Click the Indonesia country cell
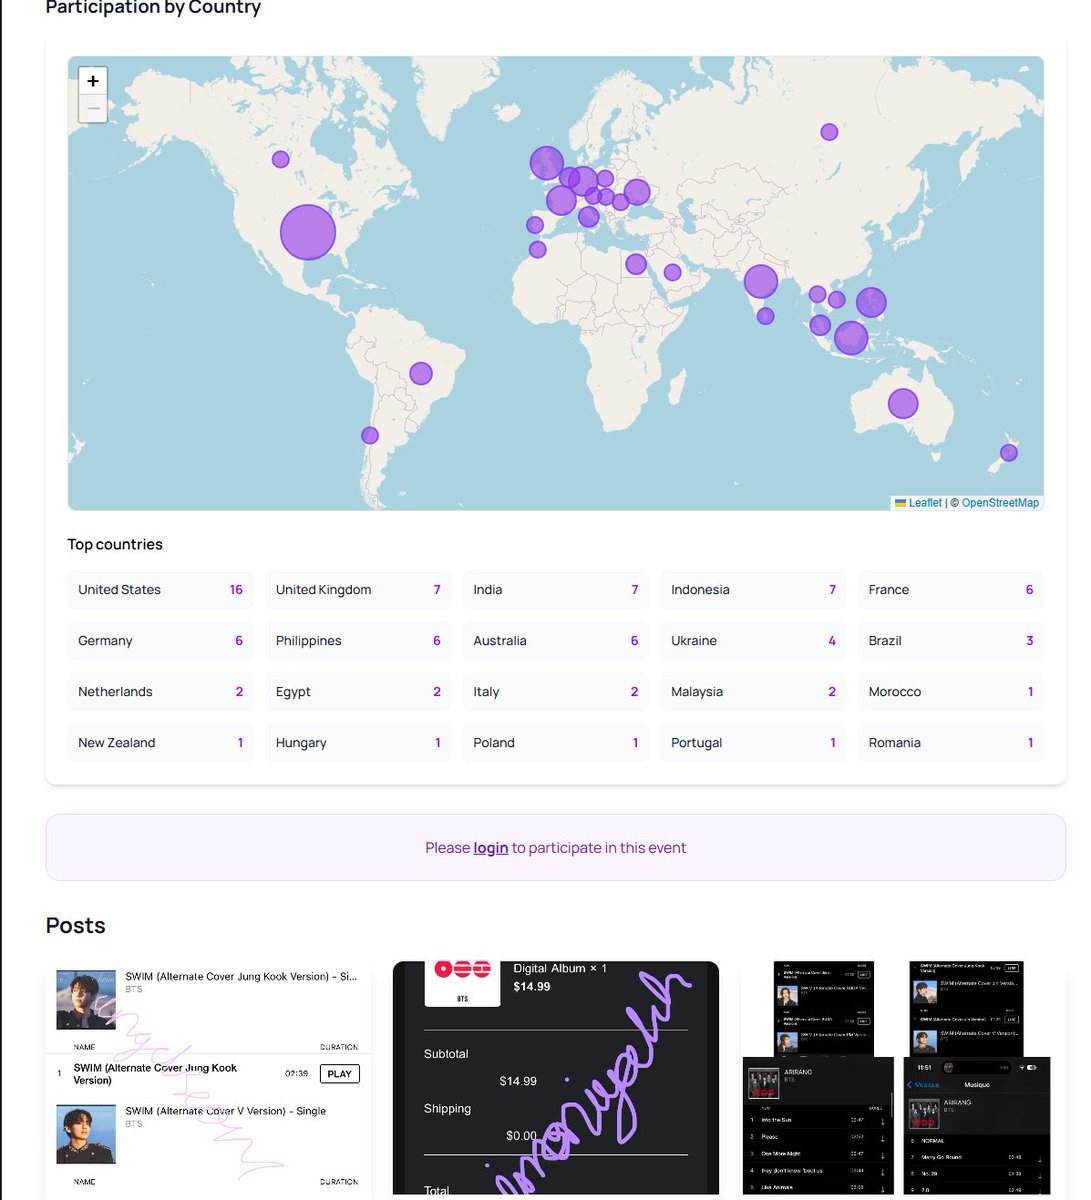1091x1200 pixels. pyautogui.click(x=753, y=590)
